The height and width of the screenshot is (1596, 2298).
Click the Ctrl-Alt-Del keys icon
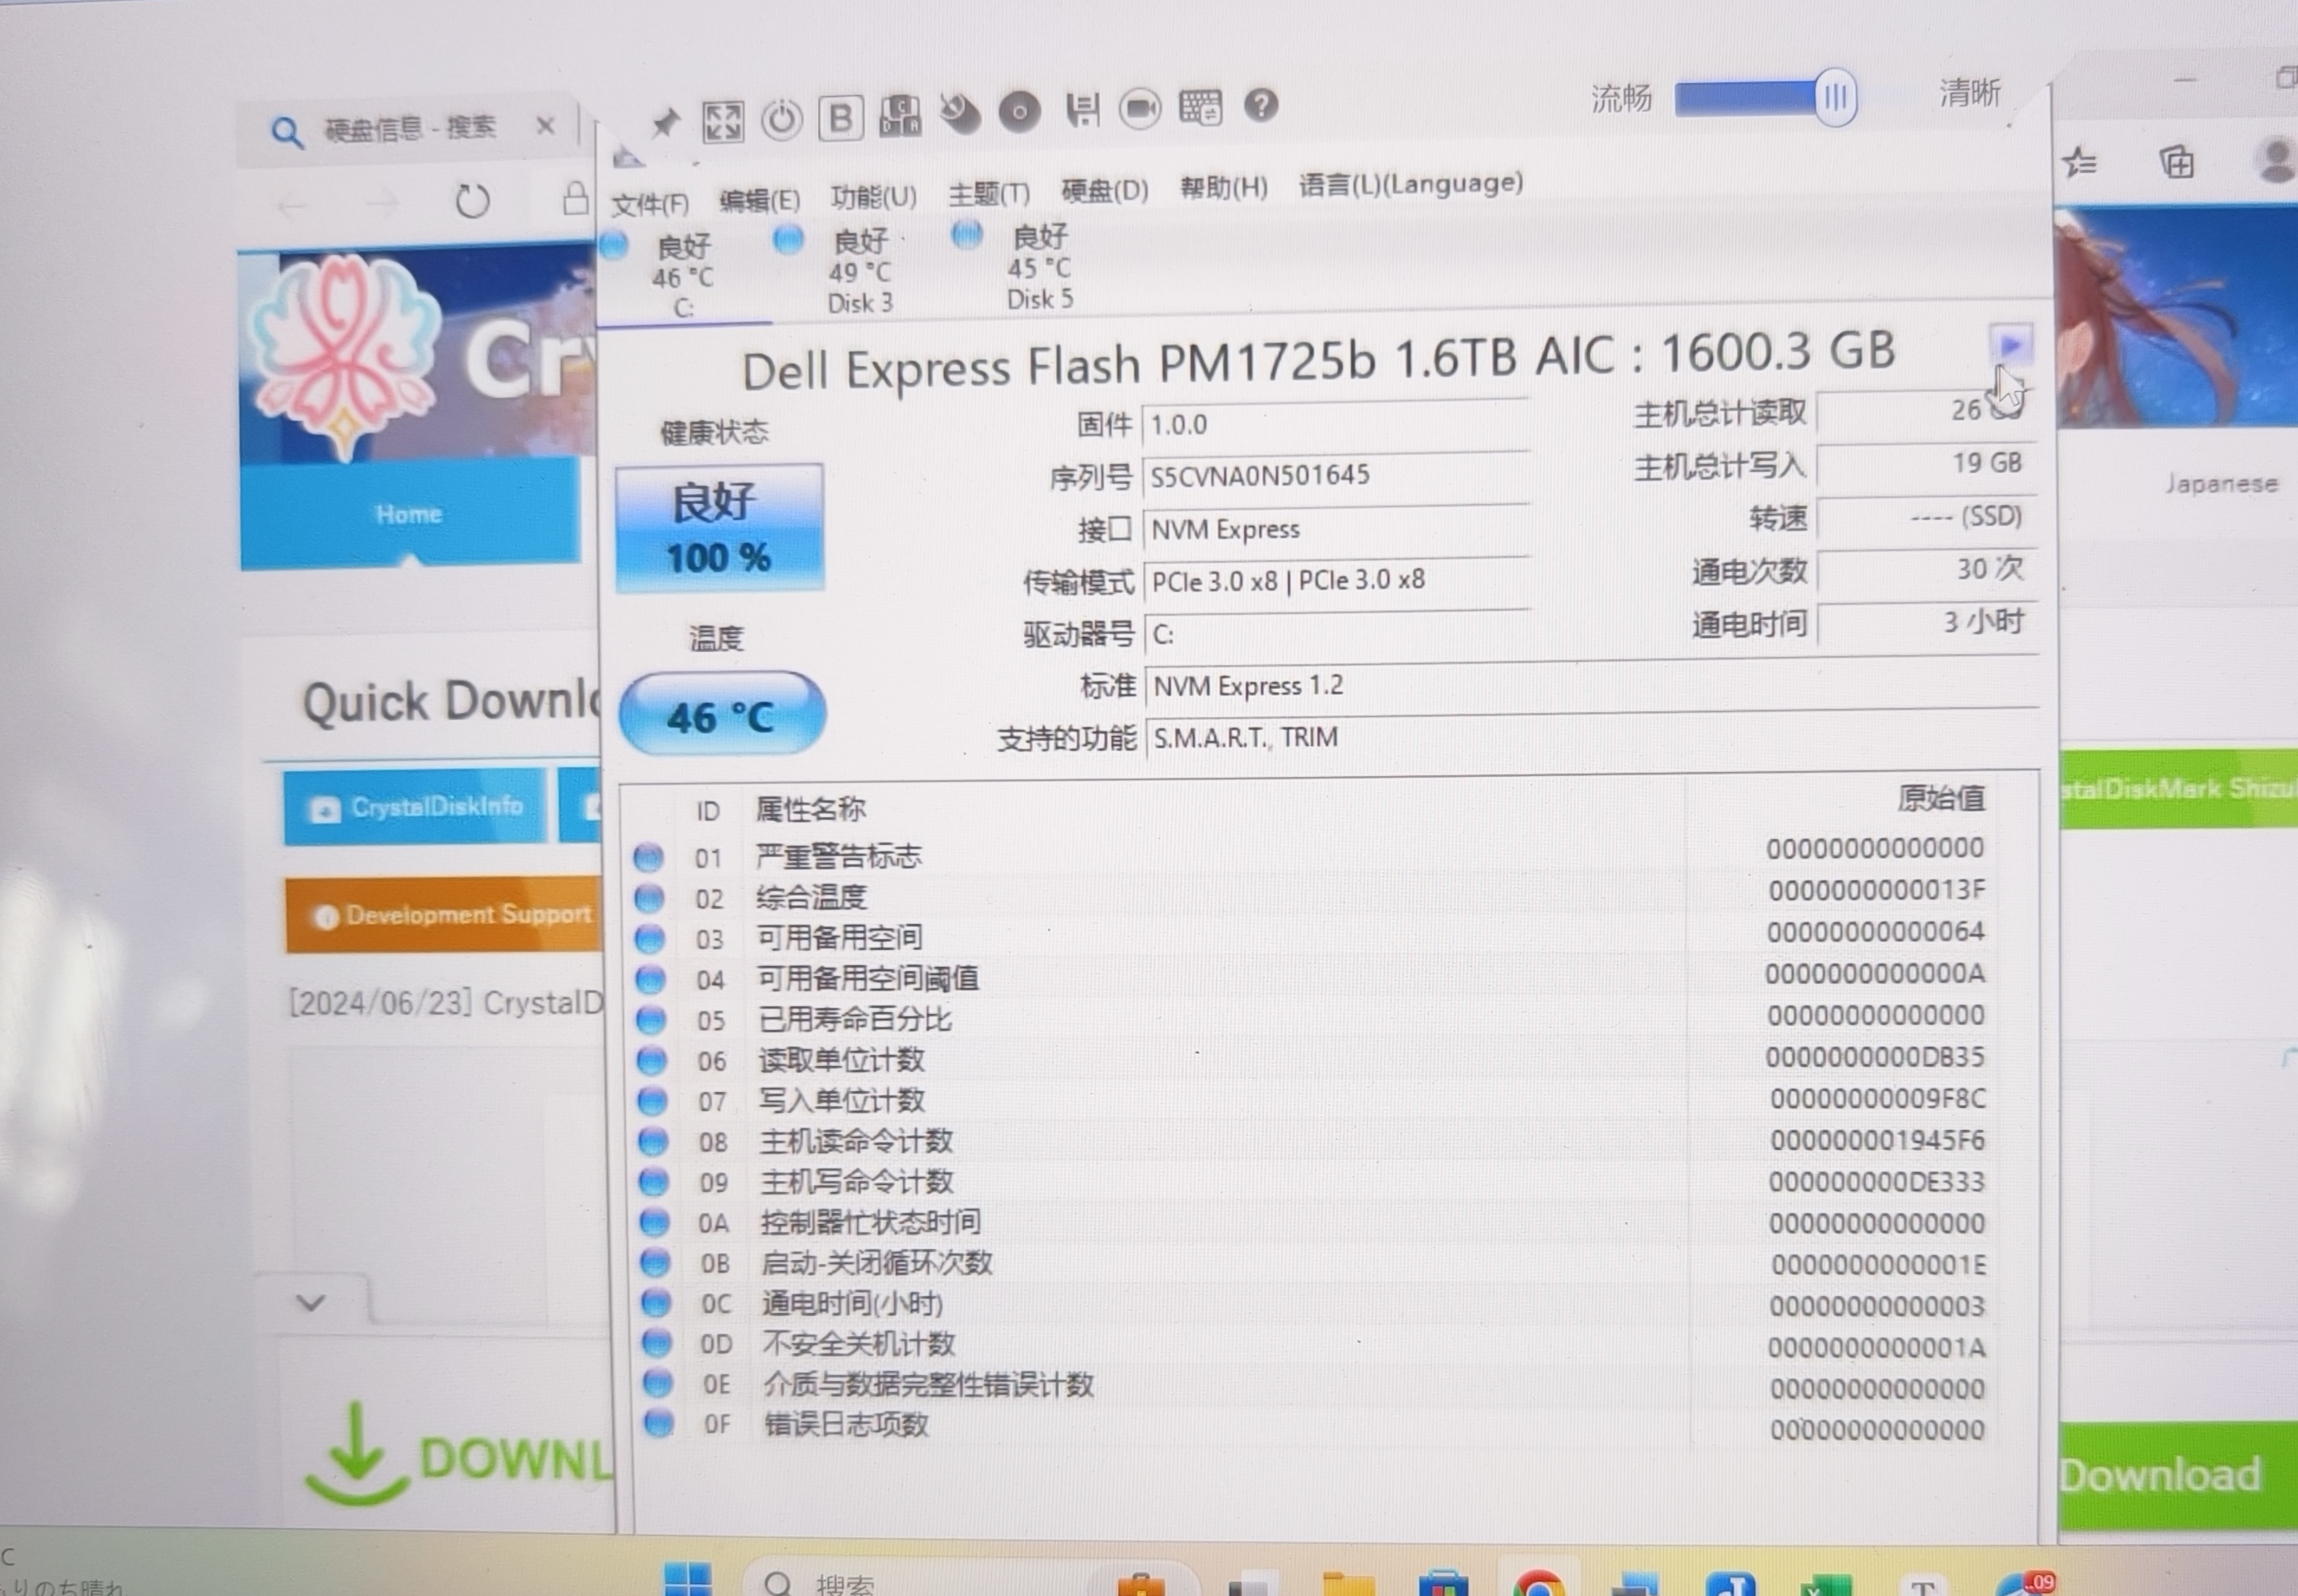click(x=900, y=115)
